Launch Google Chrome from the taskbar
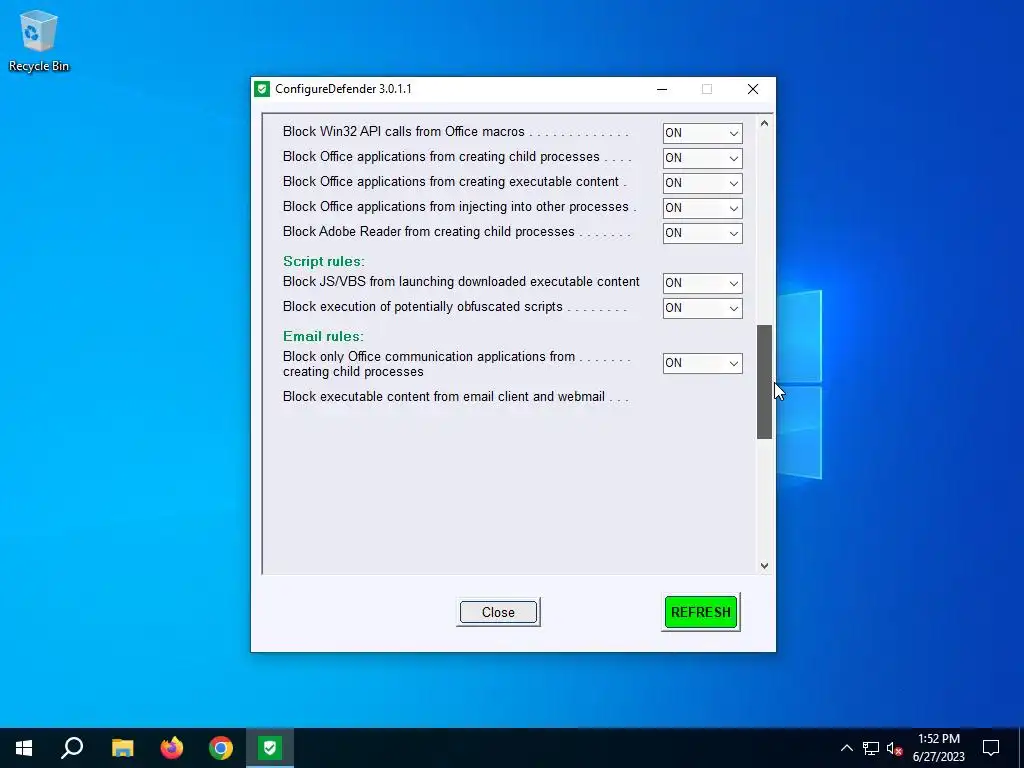 (221, 748)
